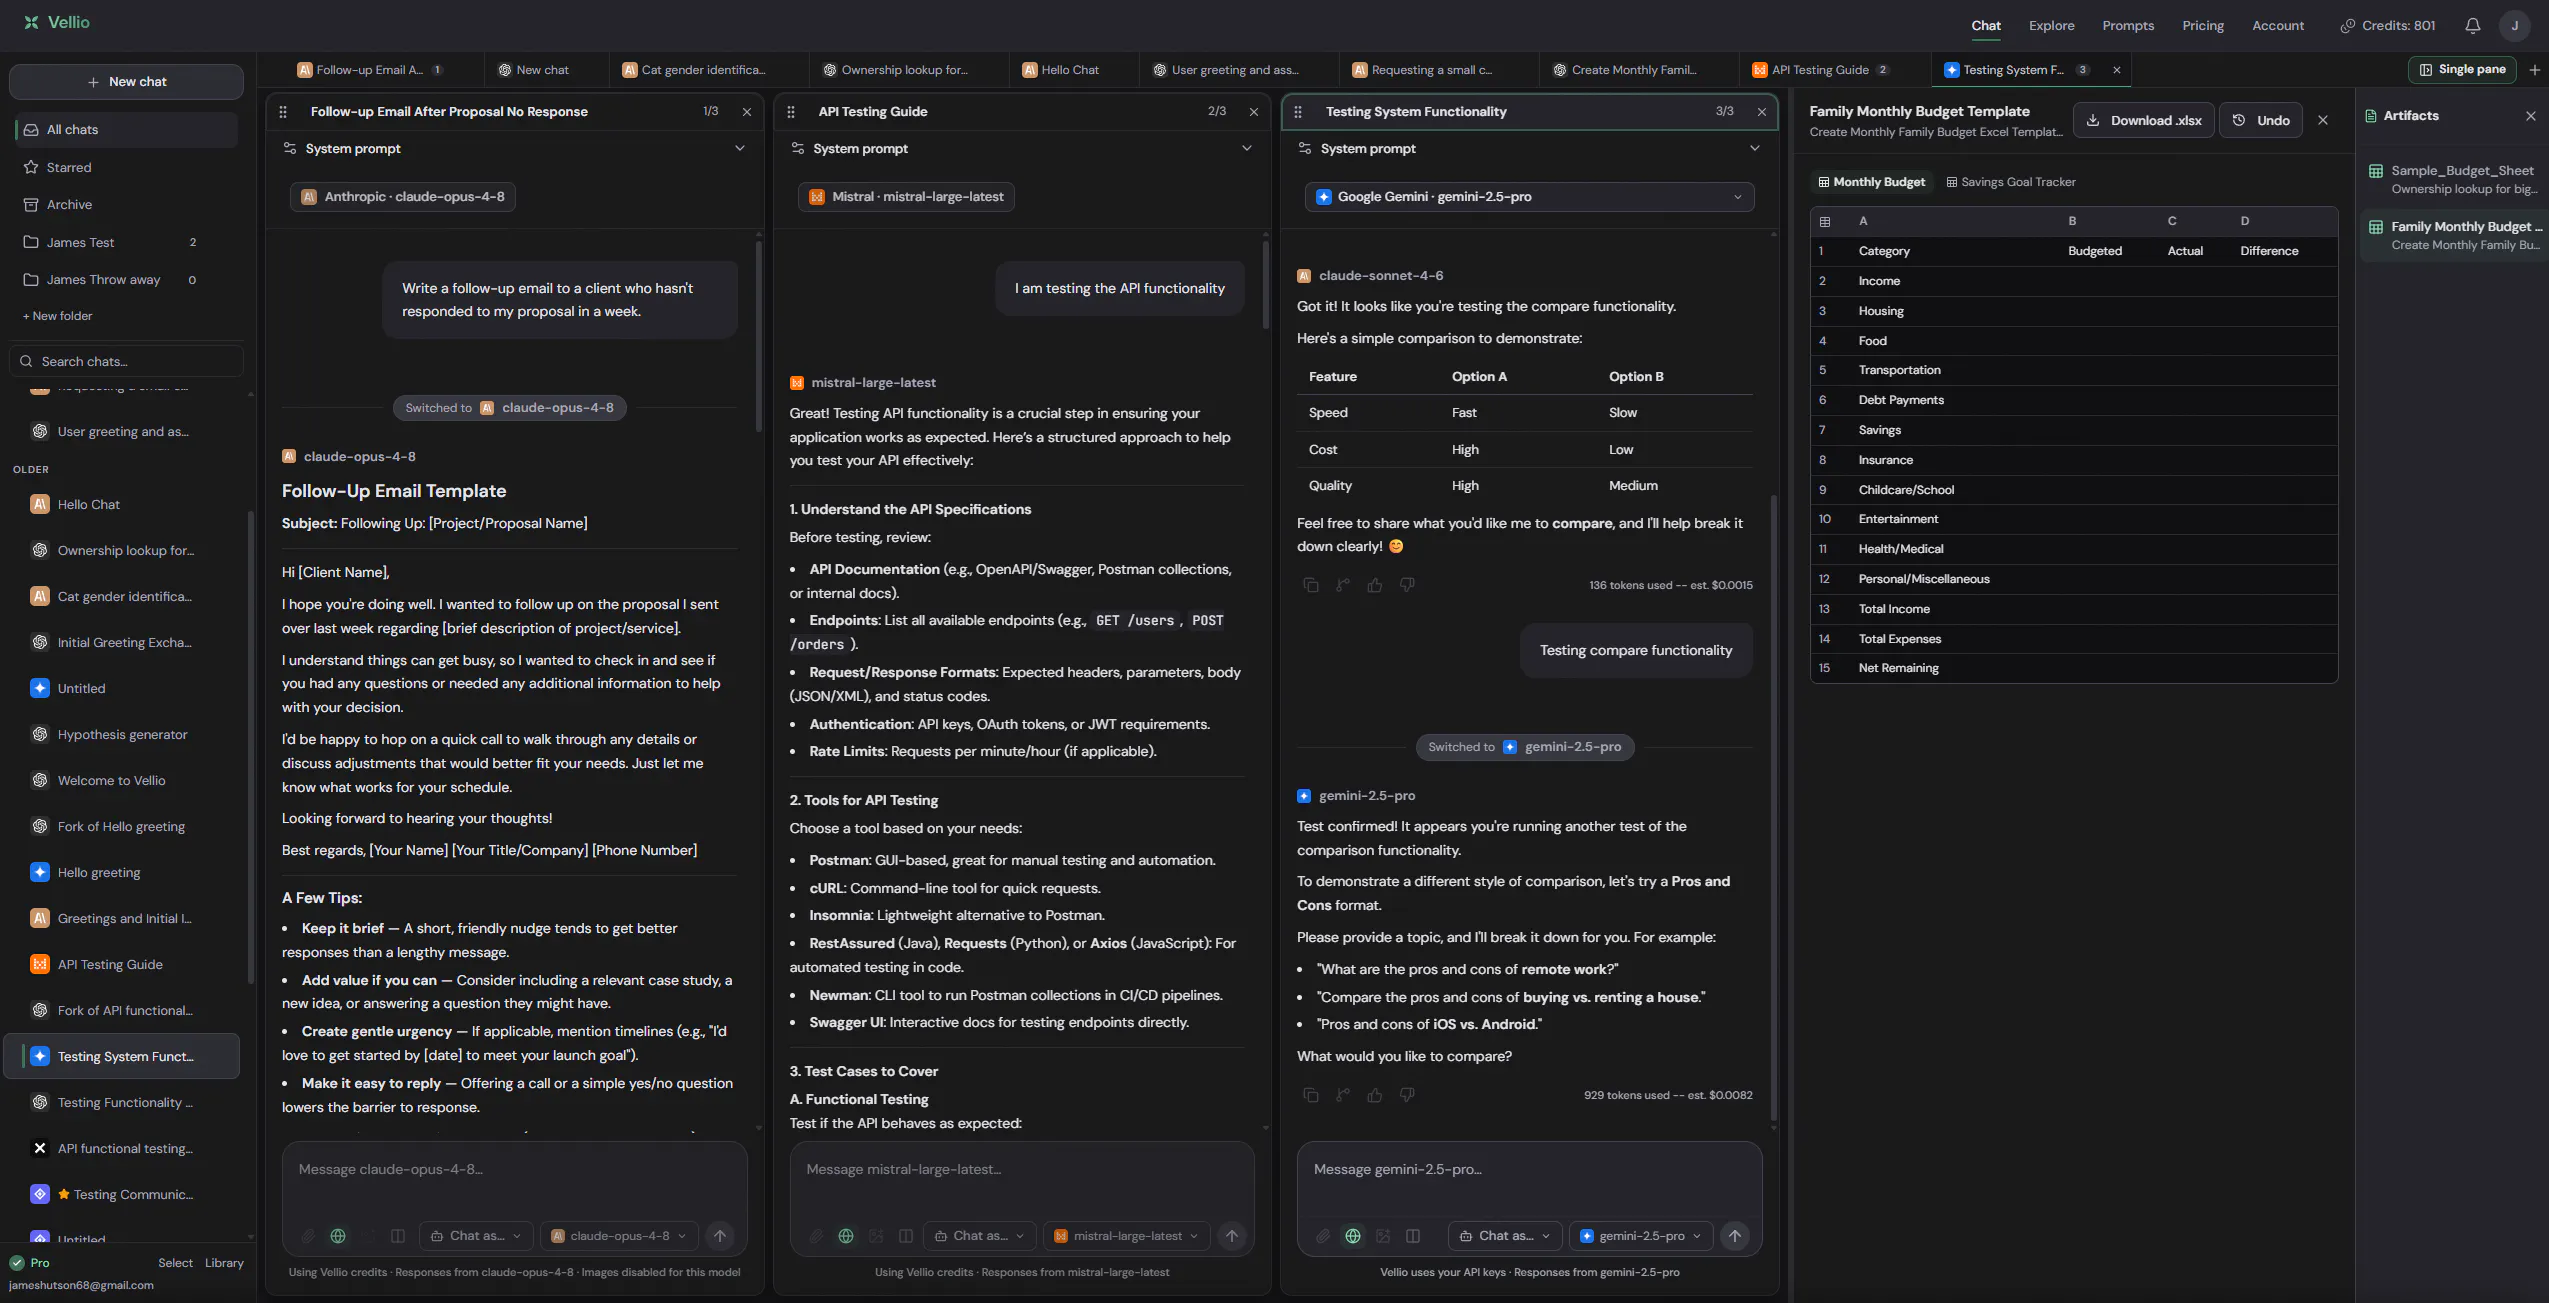The height and width of the screenshot is (1303, 2549).
Task: Open the Prompts nav item
Action: (2128, 26)
